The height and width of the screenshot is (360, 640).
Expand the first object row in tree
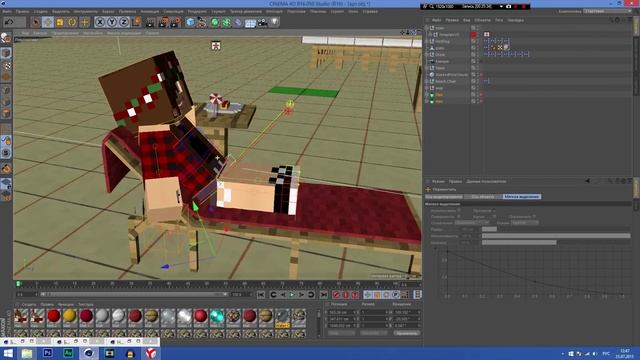pos(427,28)
